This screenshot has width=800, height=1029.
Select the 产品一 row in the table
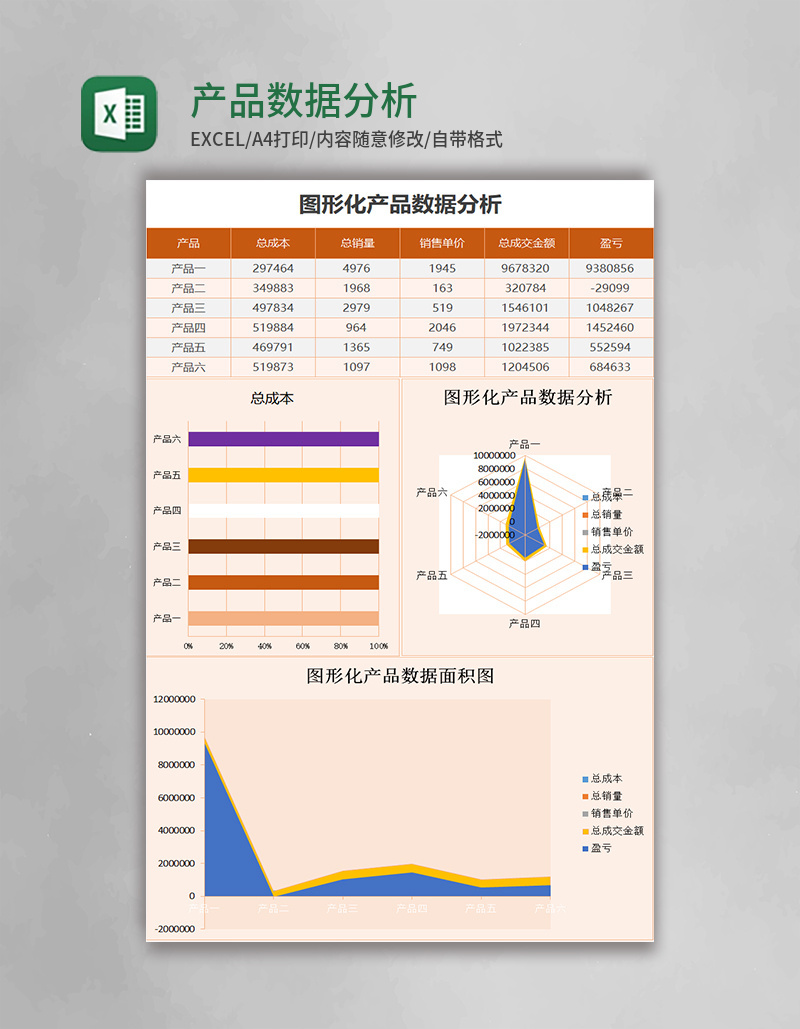pyautogui.click(x=188, y=268)
